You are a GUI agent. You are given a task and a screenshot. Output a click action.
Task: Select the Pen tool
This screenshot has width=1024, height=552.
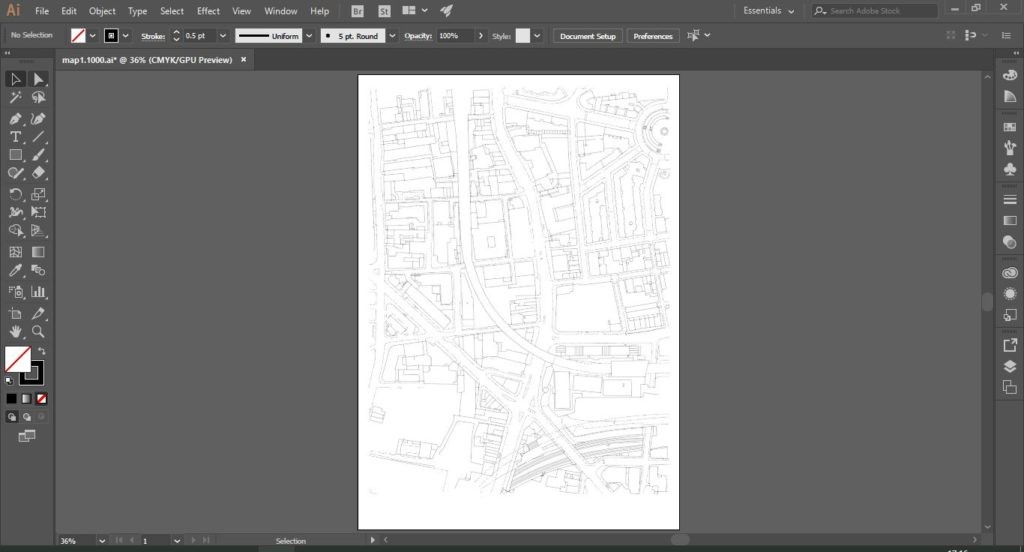[15, 119]
